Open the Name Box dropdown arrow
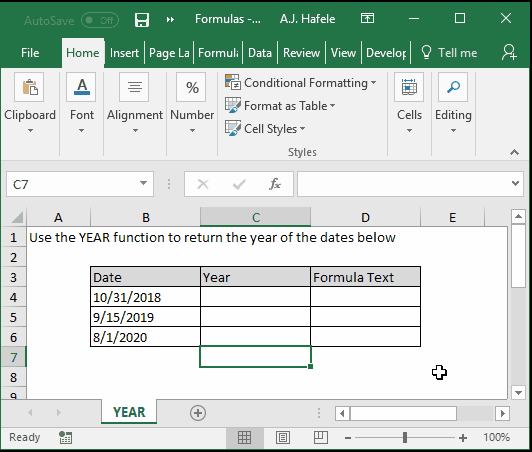 click(144, 184)
